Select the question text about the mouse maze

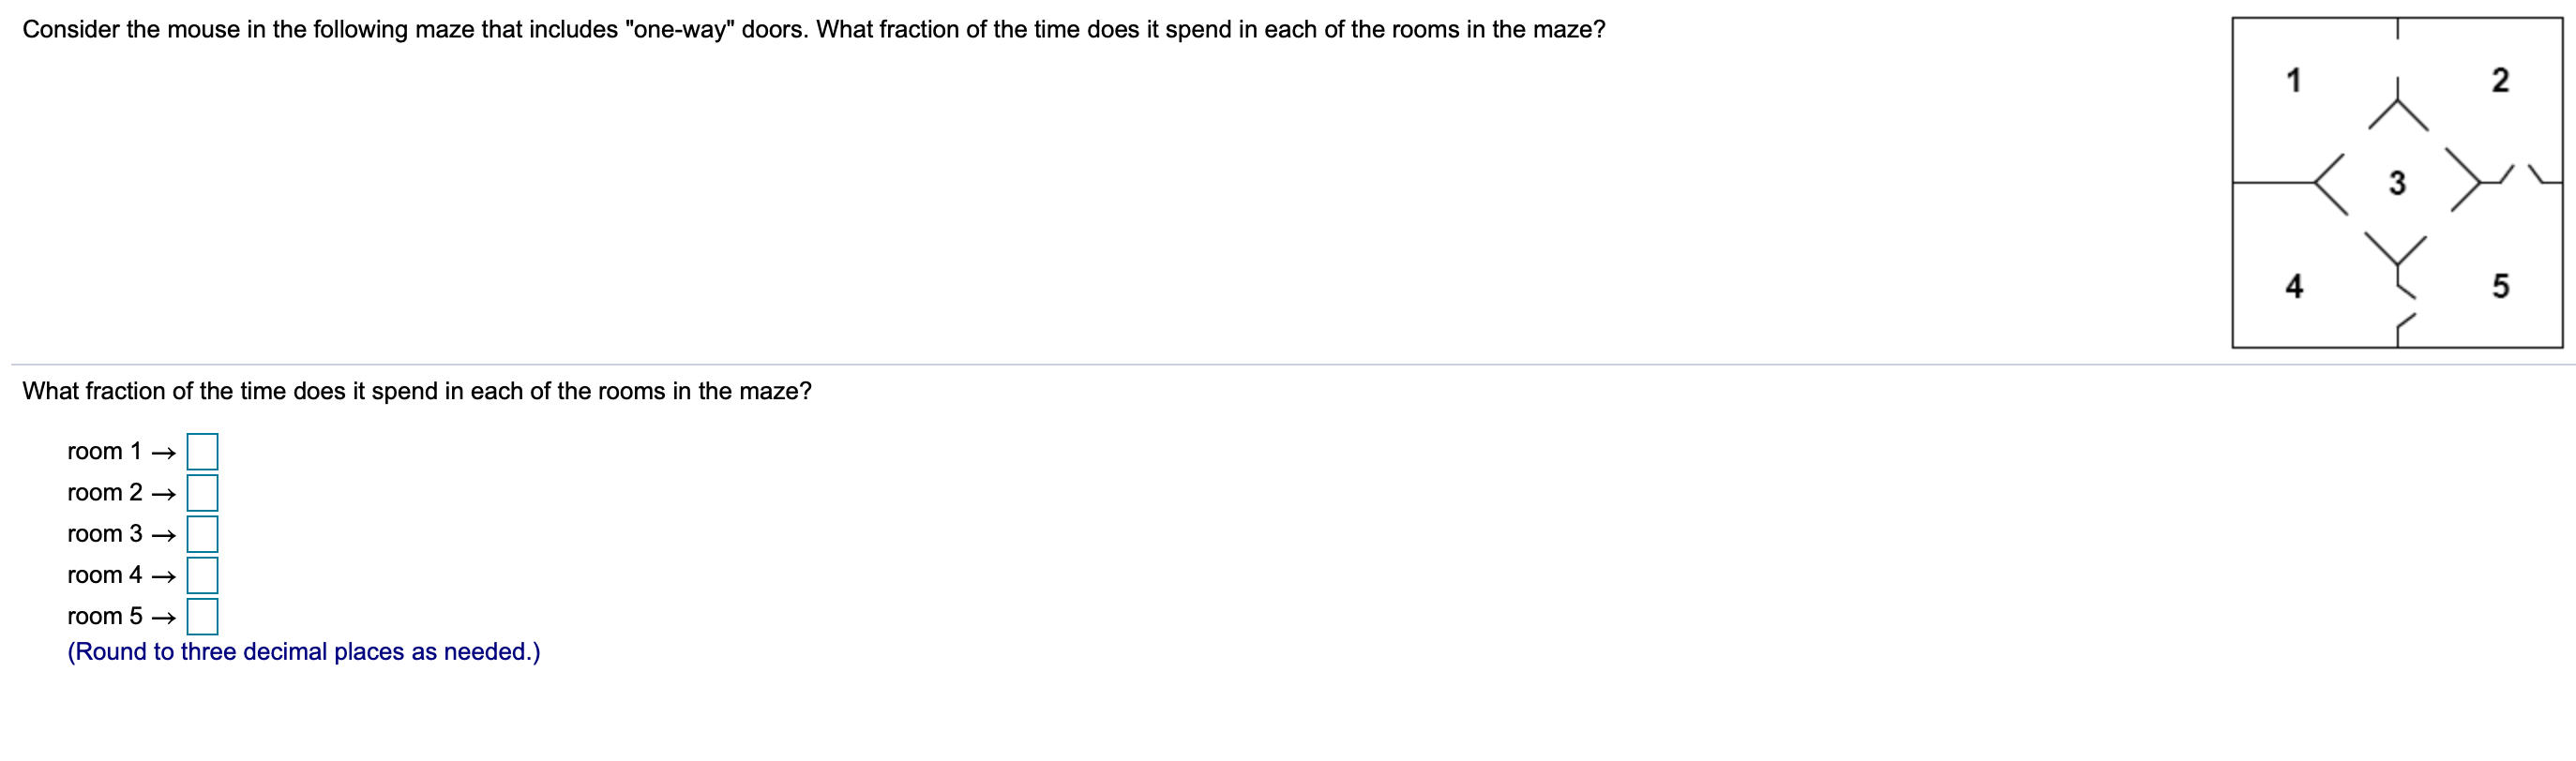tap(713, 31)
